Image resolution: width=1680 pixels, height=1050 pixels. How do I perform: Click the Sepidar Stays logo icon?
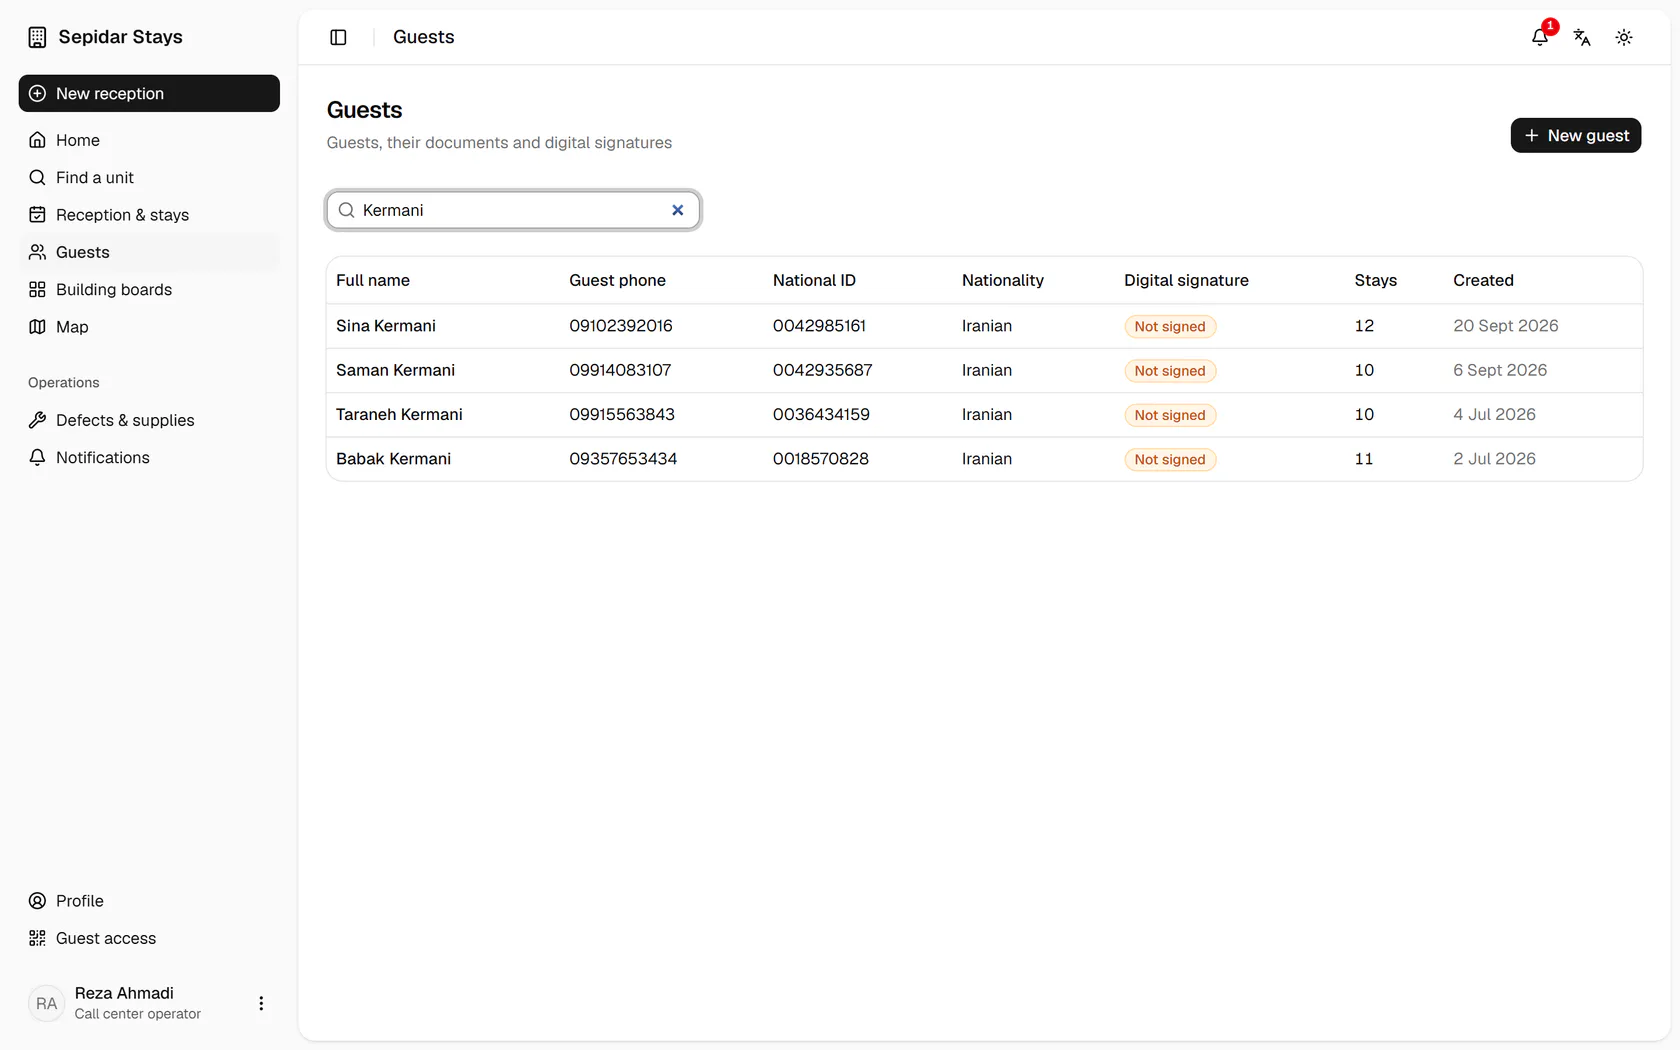pos(37,37)
